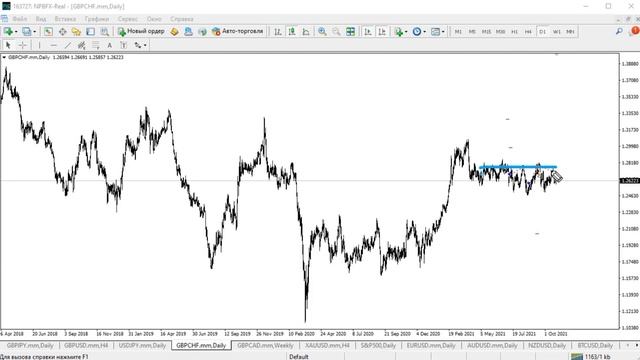Select the text tool A
The width and height of the screenshot is (640, 360).
(109, 45)
